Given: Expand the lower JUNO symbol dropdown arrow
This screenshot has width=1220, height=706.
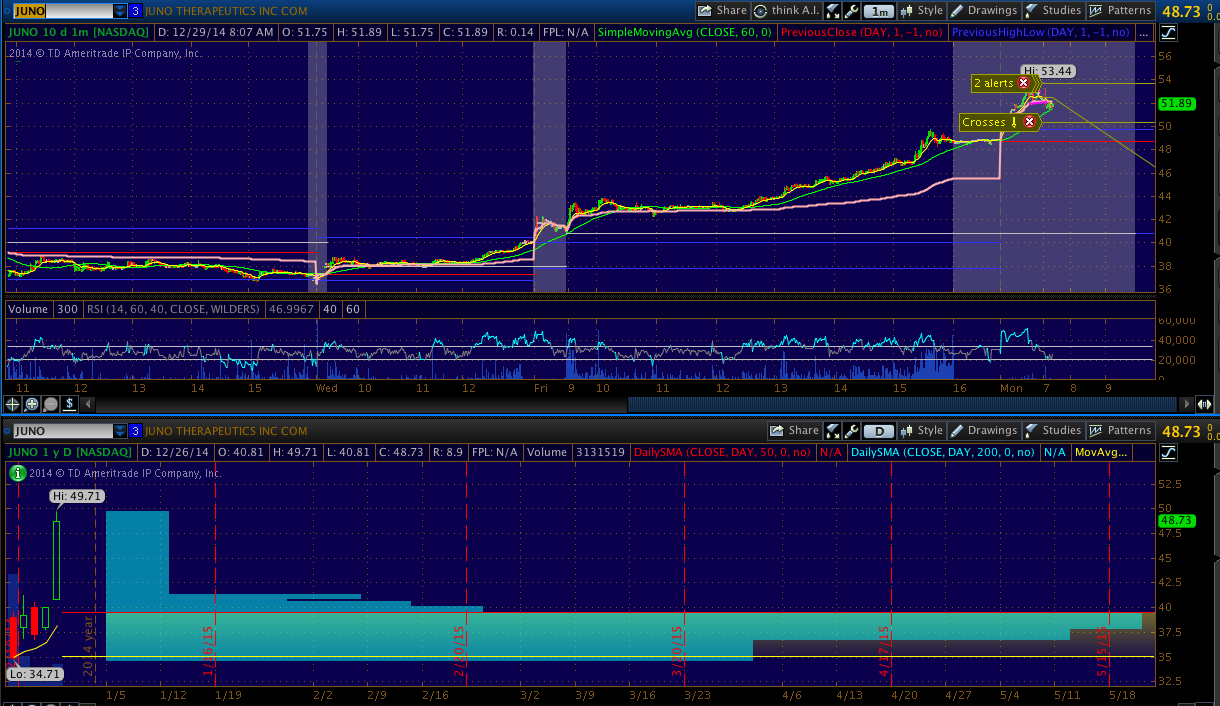Looking at the screenshot, I should coord(120,431).
